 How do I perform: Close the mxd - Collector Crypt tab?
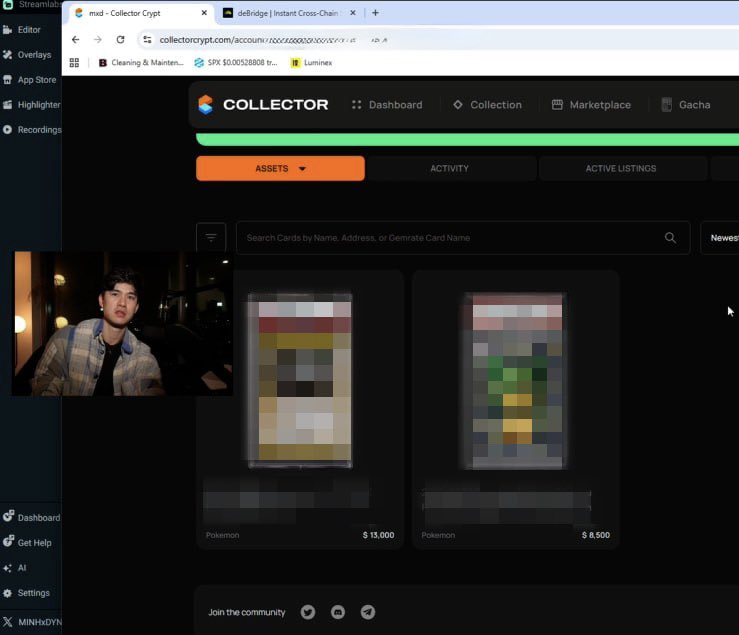tap(204, 13)
